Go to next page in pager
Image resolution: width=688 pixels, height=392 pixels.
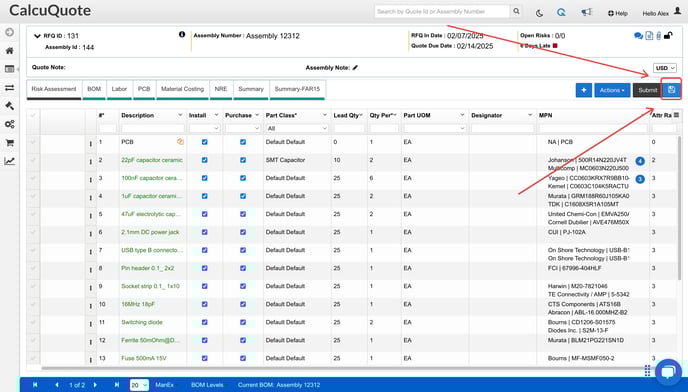pos(95,385)
